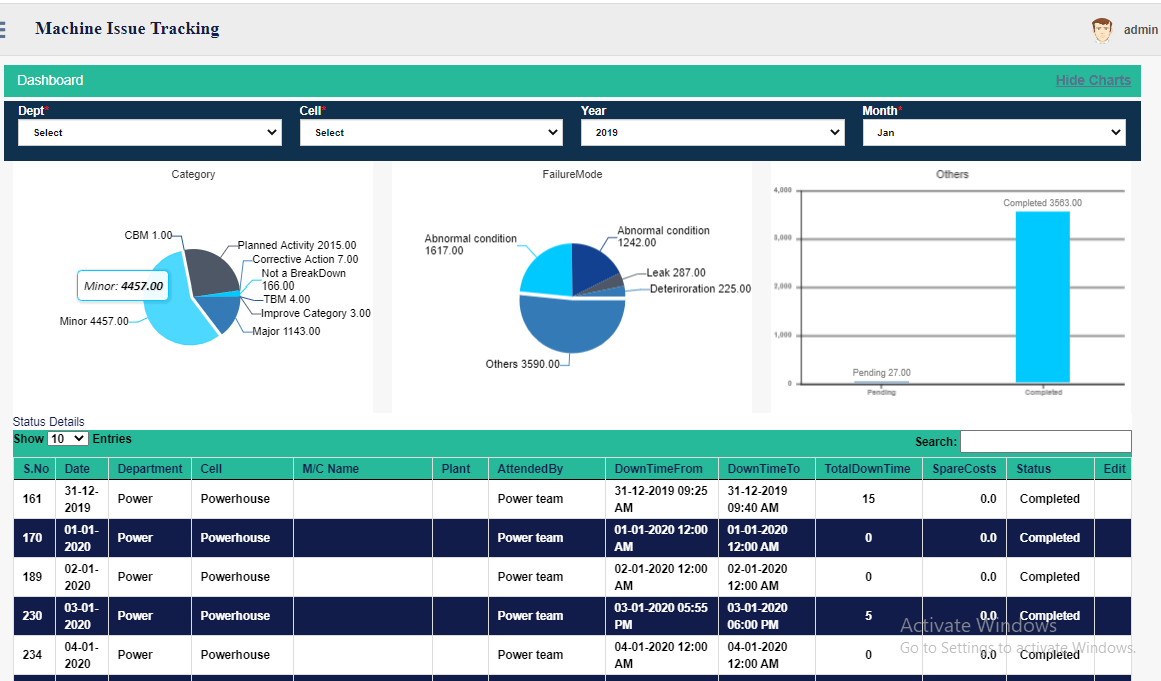Click the admin username label
1161x681 pixels.
[1140, 30]
